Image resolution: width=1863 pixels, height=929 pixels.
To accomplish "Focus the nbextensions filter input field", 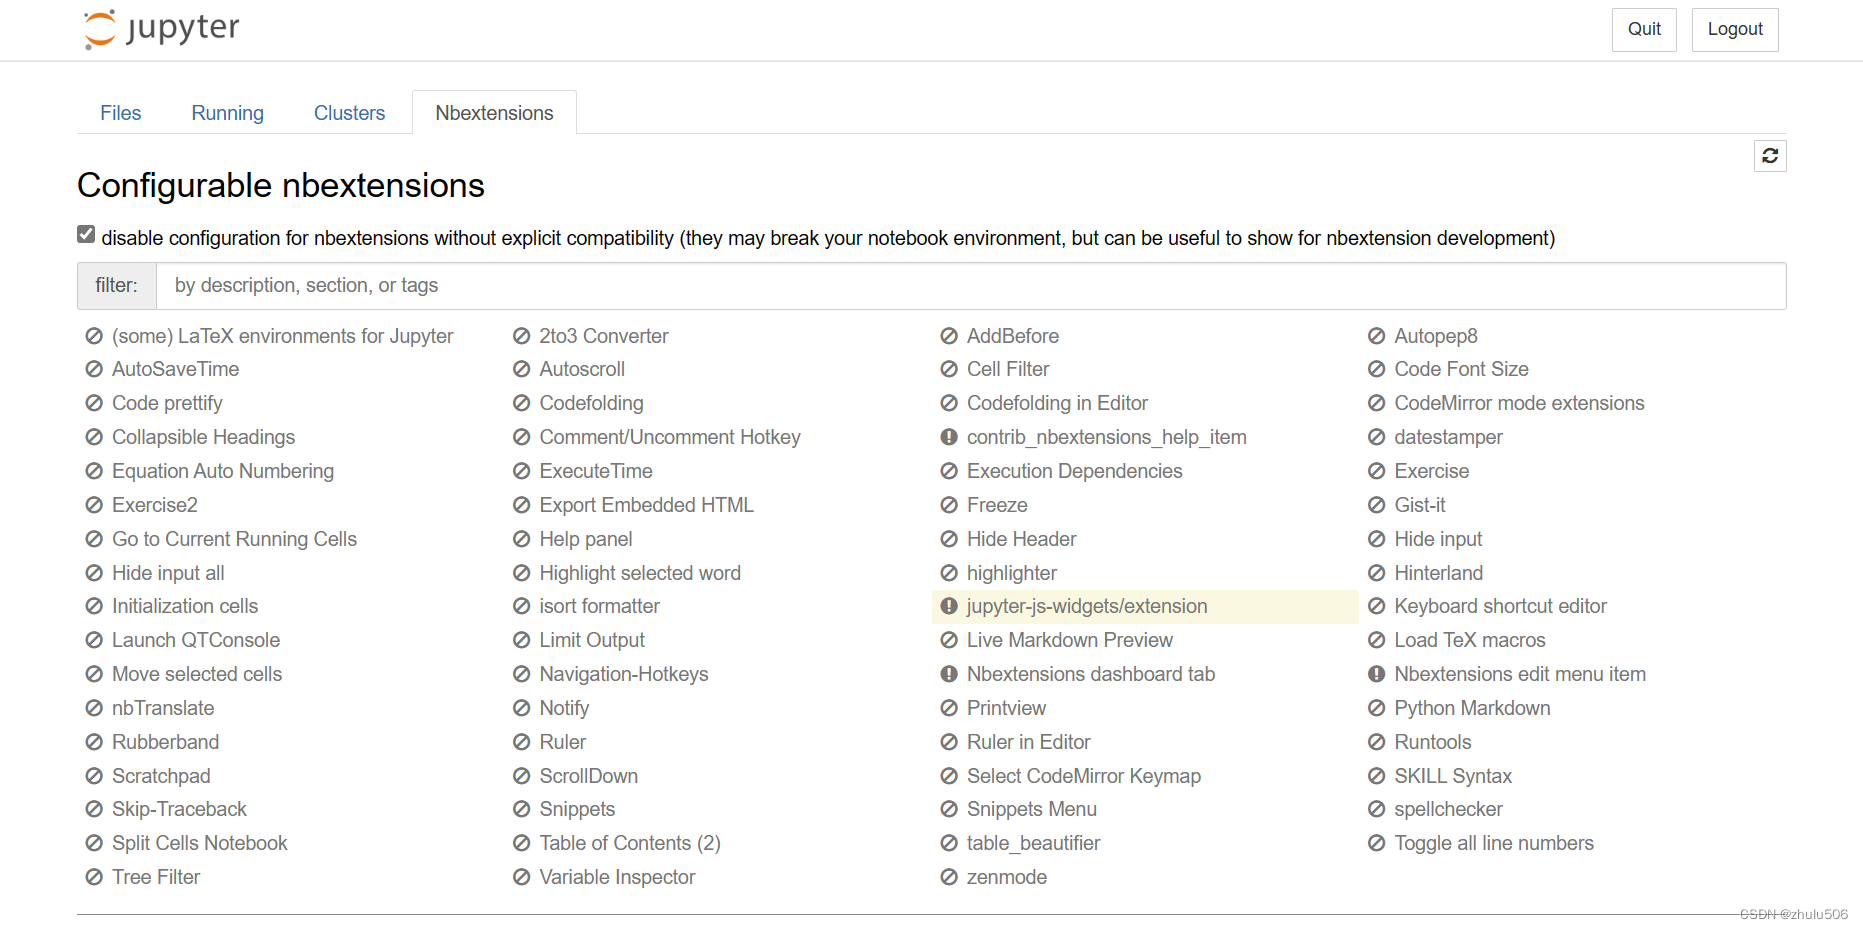I will pyautogui.click(x=970, y=286).
